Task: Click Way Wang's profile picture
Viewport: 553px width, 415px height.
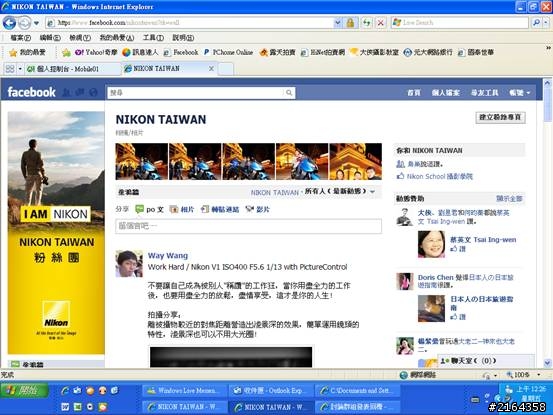Action: pyautogui.click(x=129, y=264)
